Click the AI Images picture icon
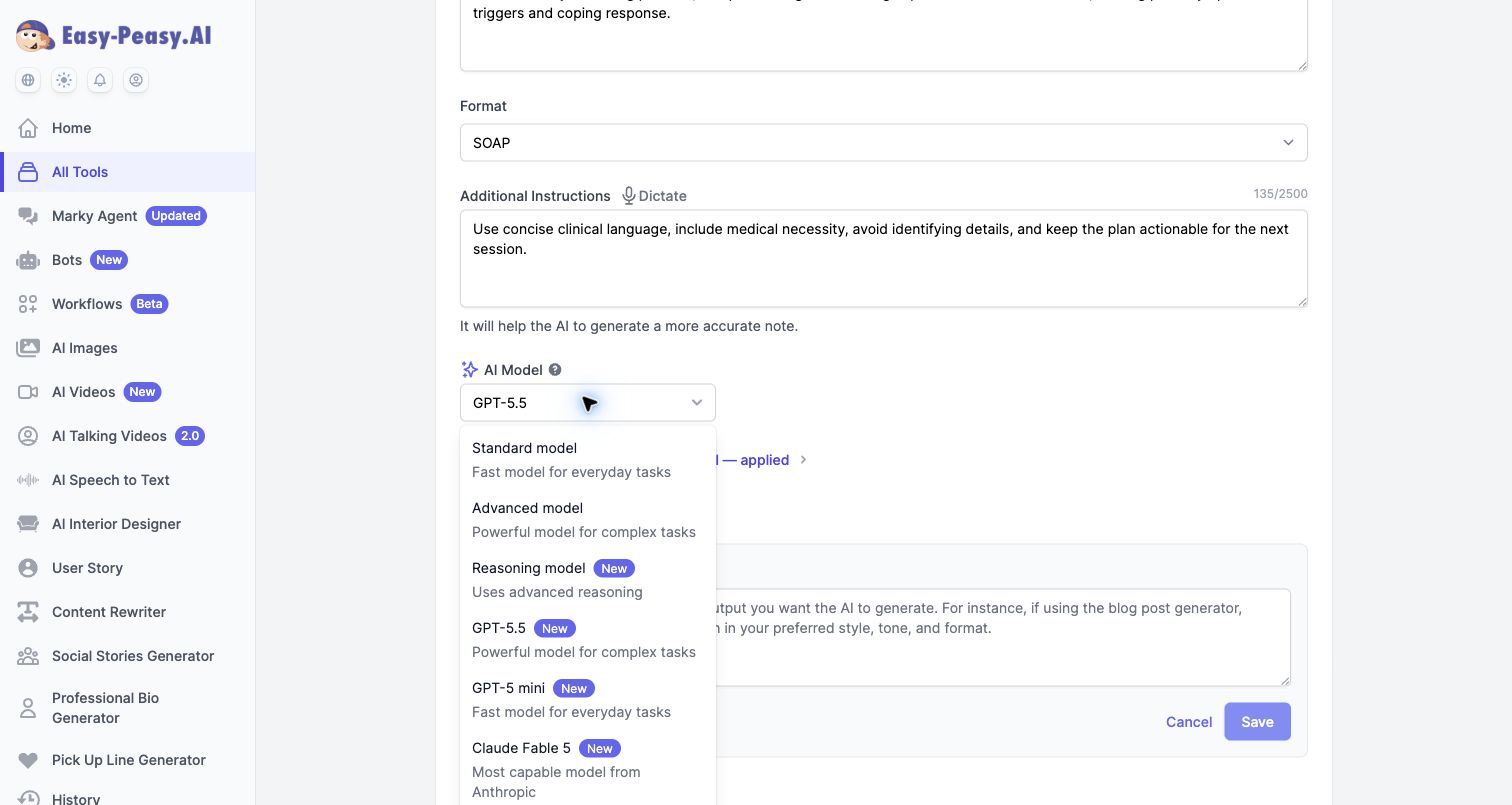Image resolution: width=1512 pixels, height=805 pixels. click(28, 348)
